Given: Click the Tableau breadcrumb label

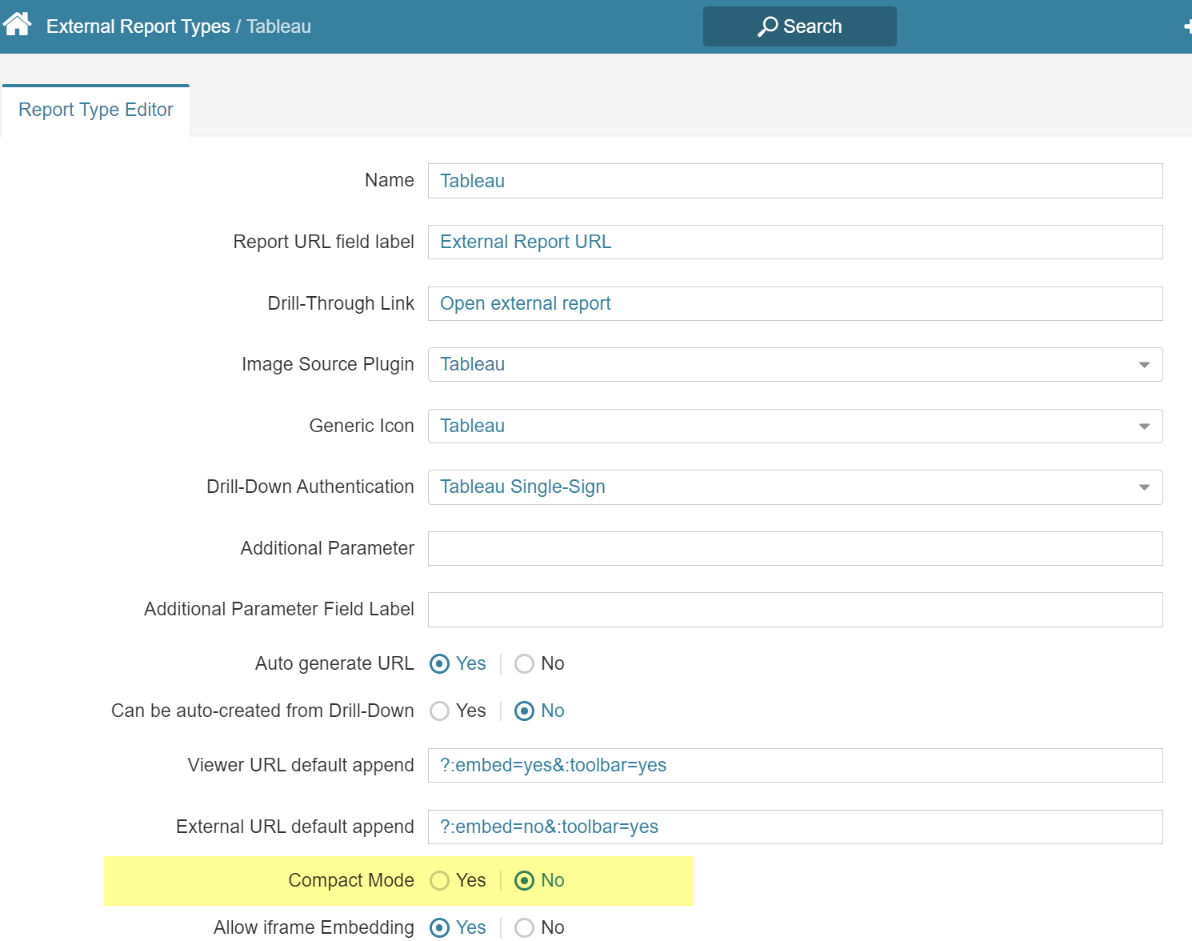Looking at the screenshot, I should [x=278, y=26].
